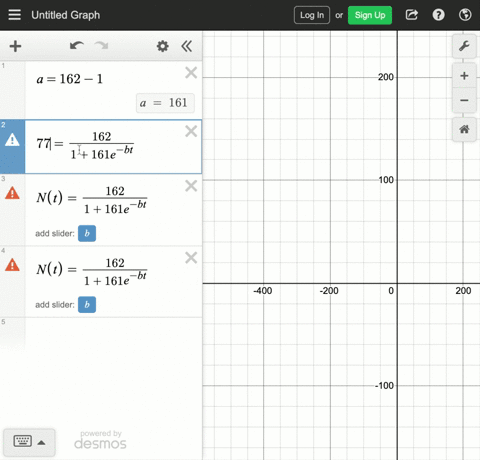The height and width of the screenshot is (460, 480).
Task: Open graph settings wrench
Action: point(464,46)
